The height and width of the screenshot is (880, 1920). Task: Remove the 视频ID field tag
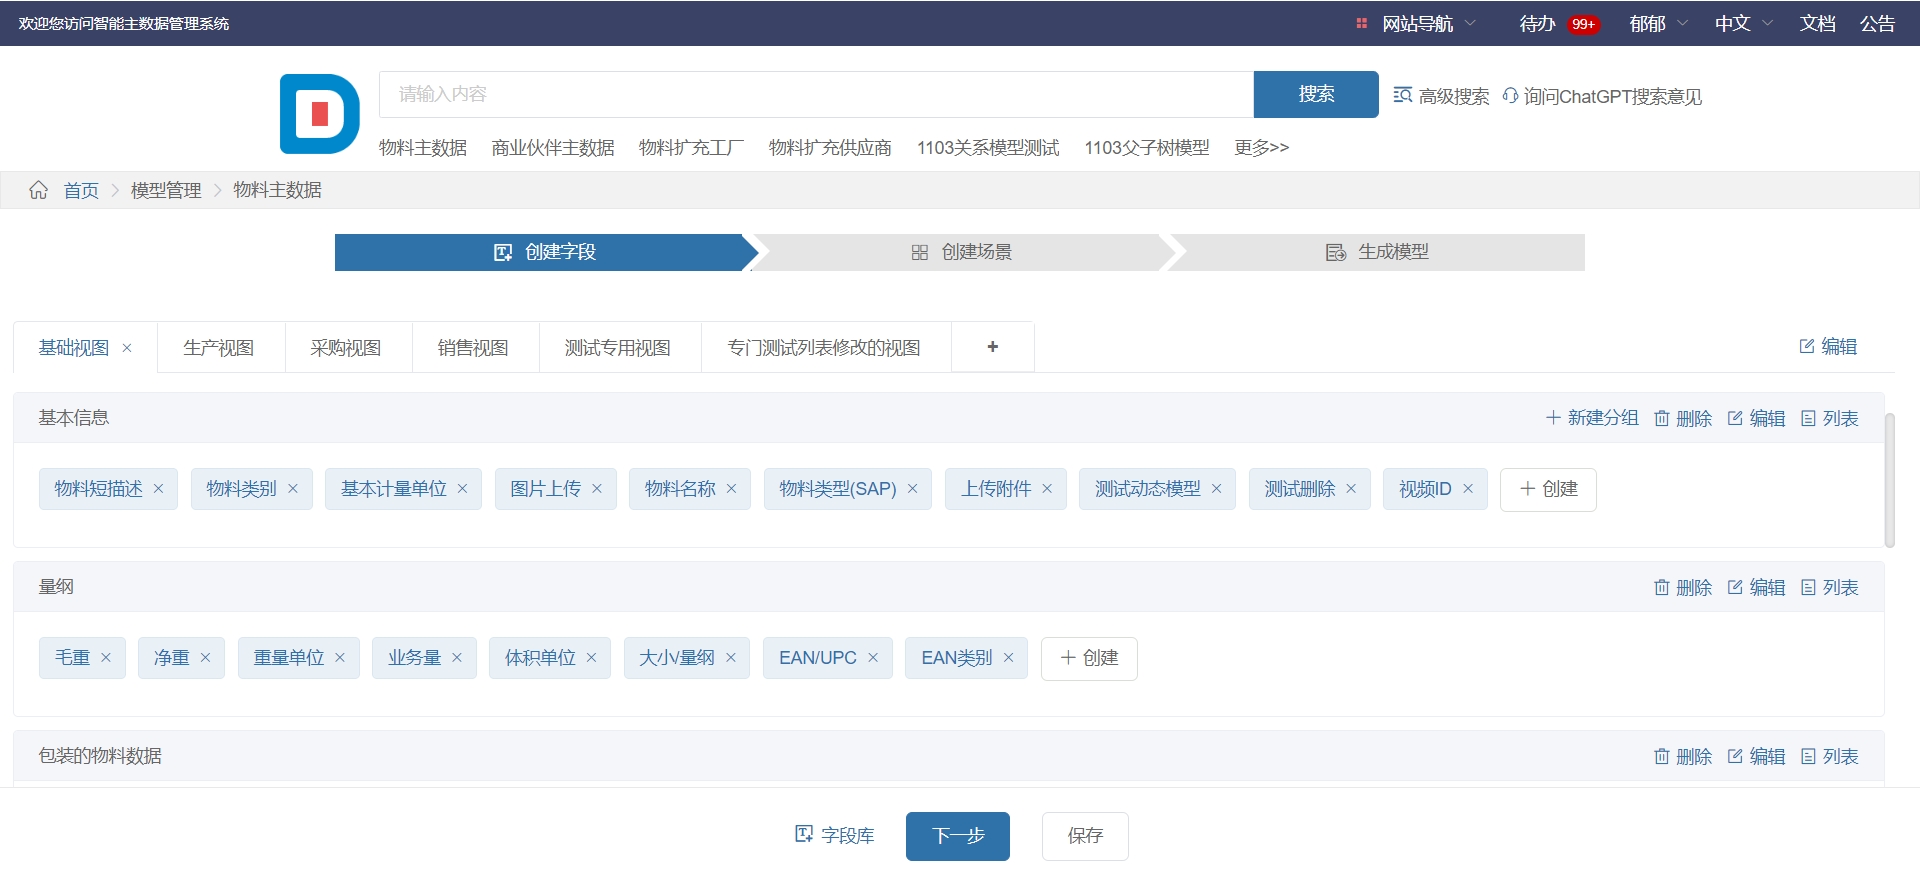point(1468,489)
